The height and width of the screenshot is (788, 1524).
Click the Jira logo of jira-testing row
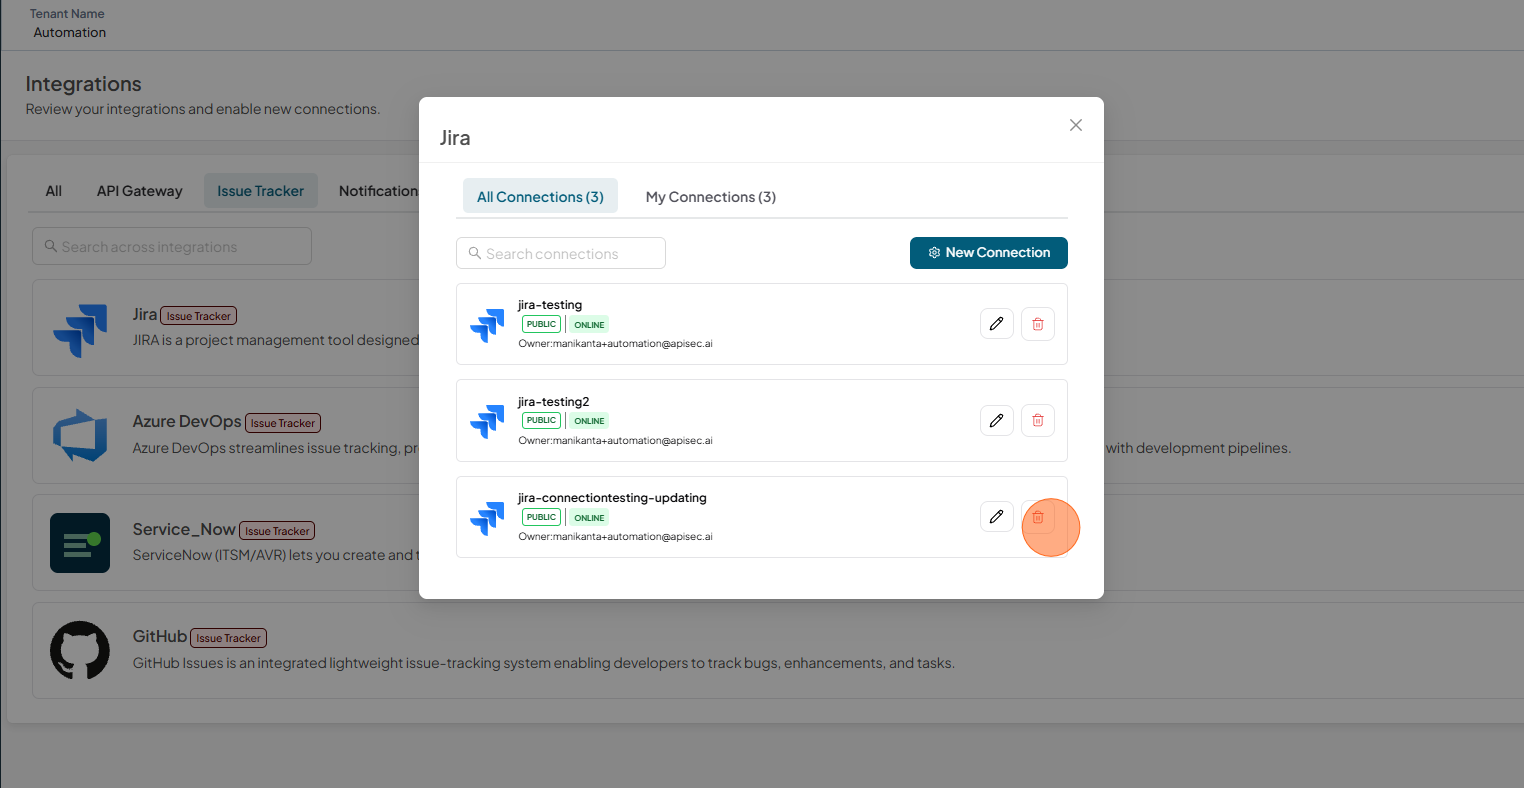click(x=487, y=325)
